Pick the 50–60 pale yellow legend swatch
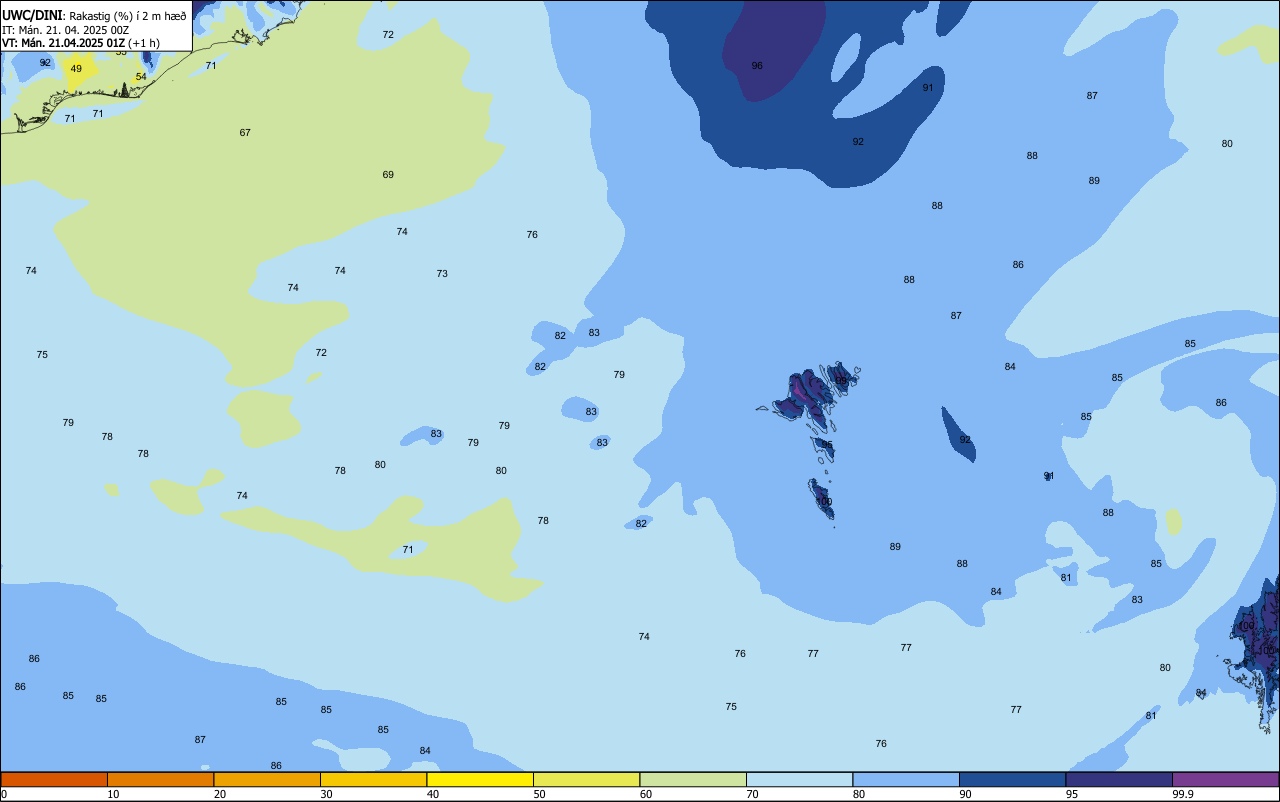The width and height of the screenshot is (1280, 802). pos(586,779)
